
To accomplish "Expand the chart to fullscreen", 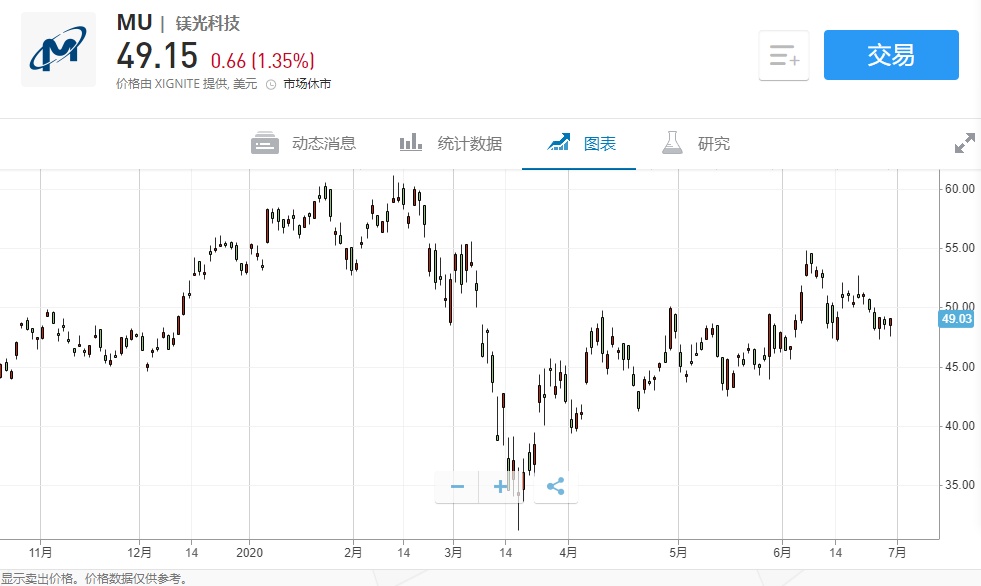I will 964,144.
